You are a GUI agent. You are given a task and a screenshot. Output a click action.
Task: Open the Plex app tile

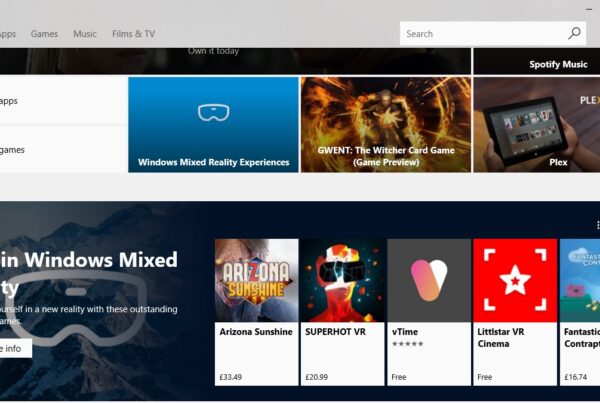[x=537, y=125]
